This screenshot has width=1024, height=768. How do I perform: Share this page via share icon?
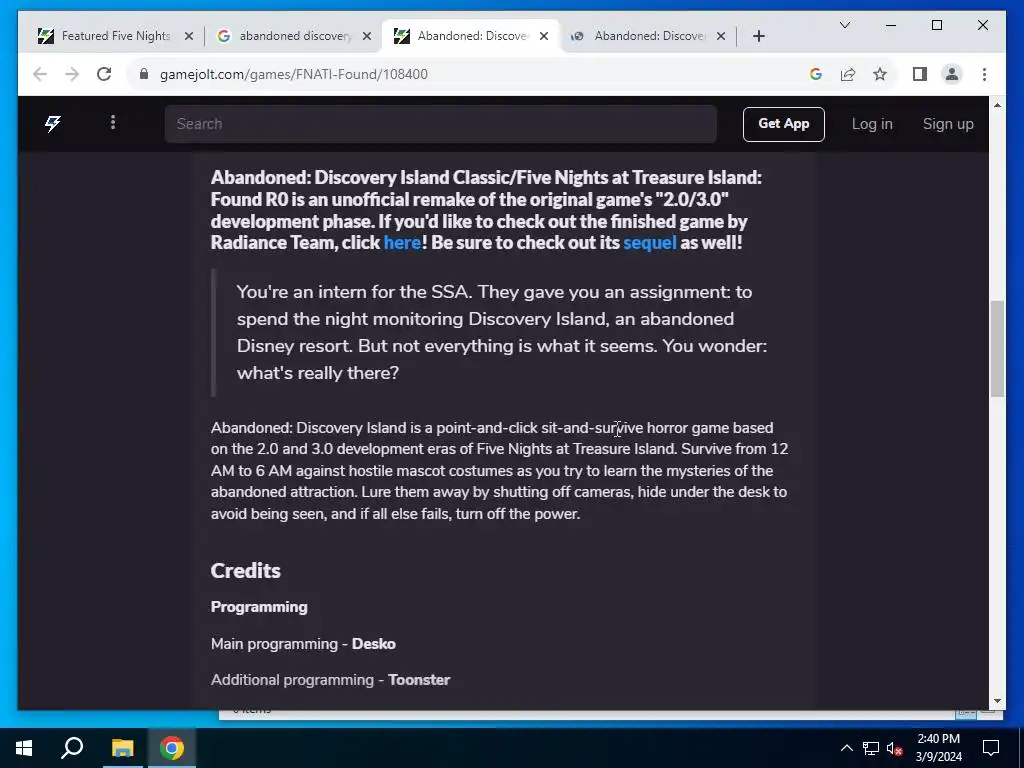coord(848,74)
